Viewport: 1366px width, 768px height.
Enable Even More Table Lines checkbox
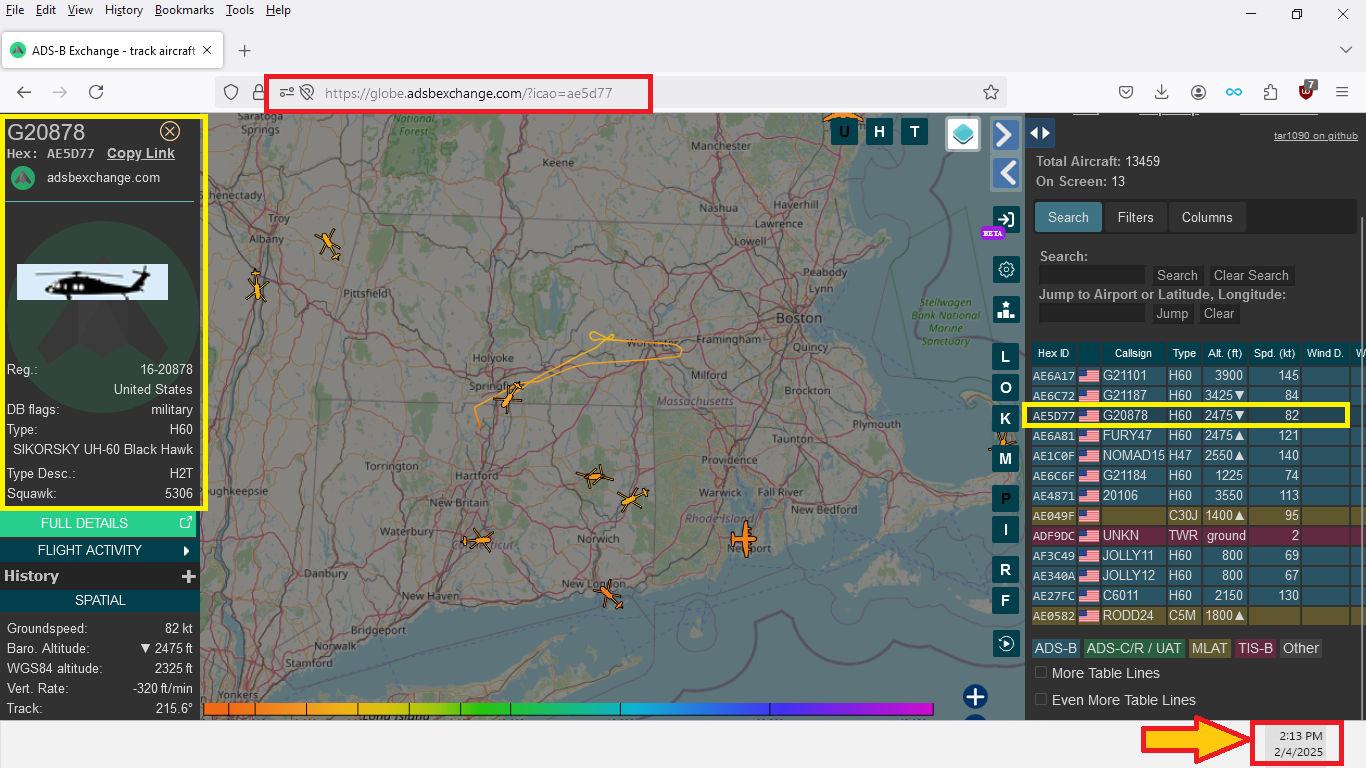[x=1041, y=700]
